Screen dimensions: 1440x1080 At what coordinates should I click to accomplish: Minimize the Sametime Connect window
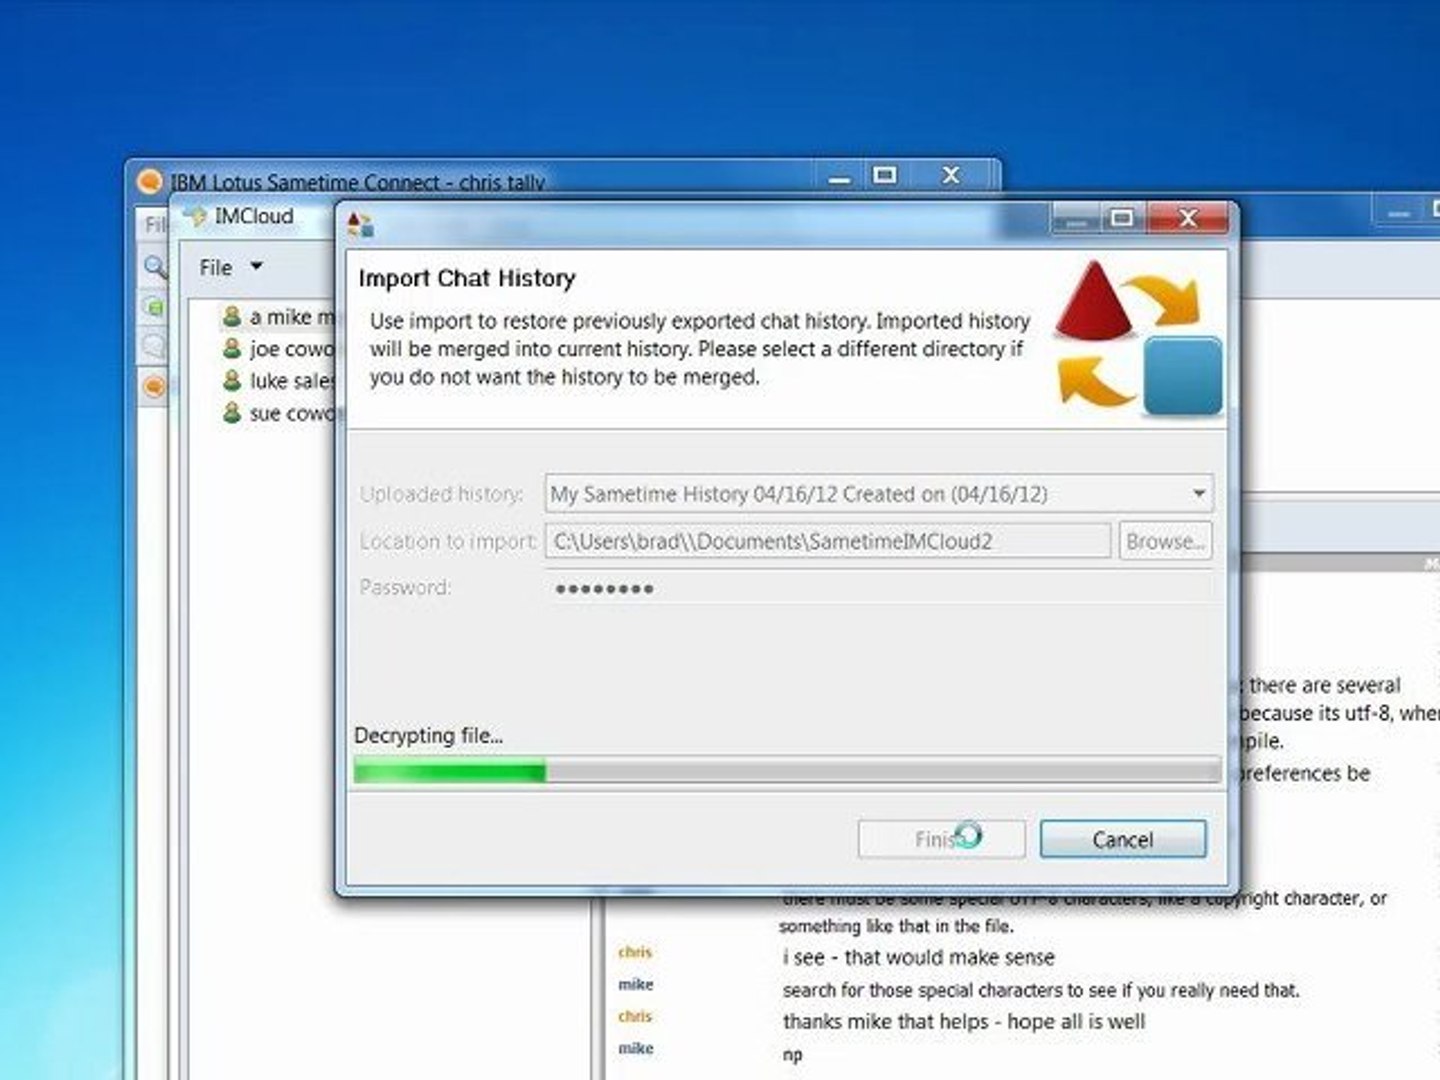[840, 177]
